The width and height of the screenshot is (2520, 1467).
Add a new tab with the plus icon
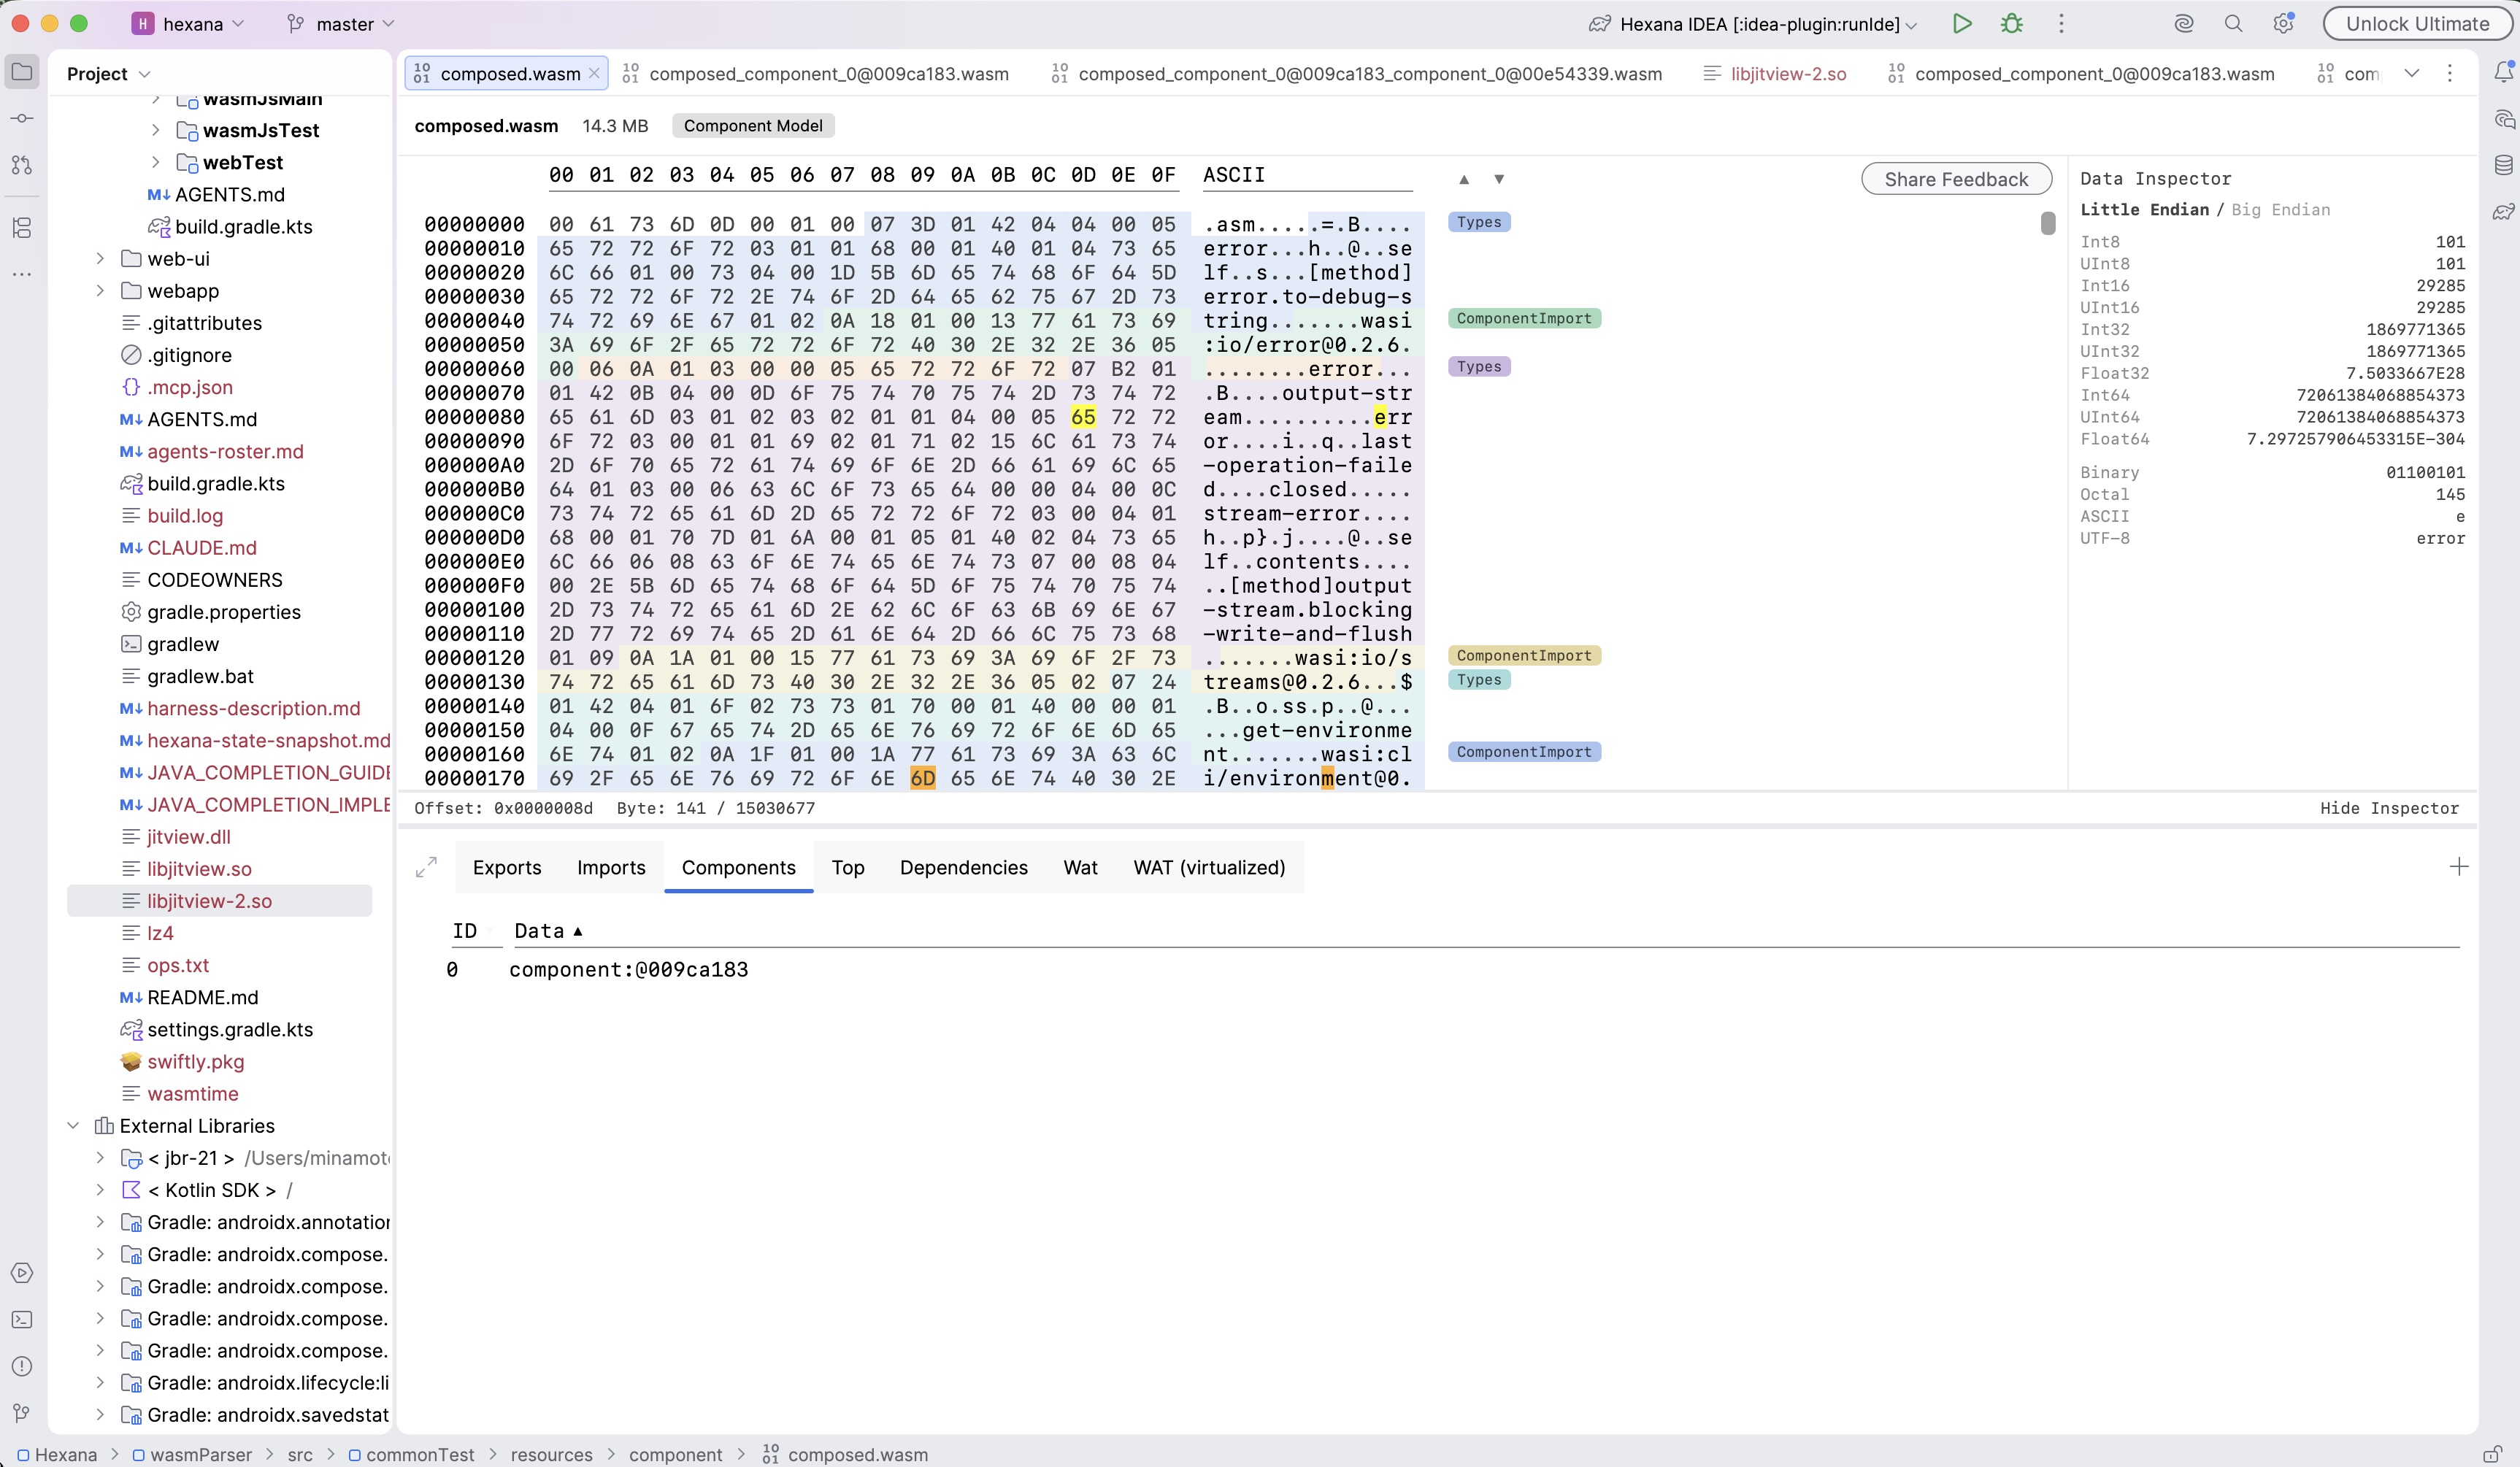(x=2459, y=867)
